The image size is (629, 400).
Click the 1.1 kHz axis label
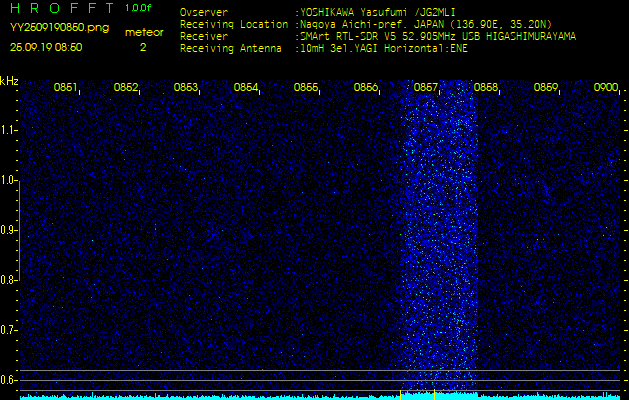[x=8, y=130]
